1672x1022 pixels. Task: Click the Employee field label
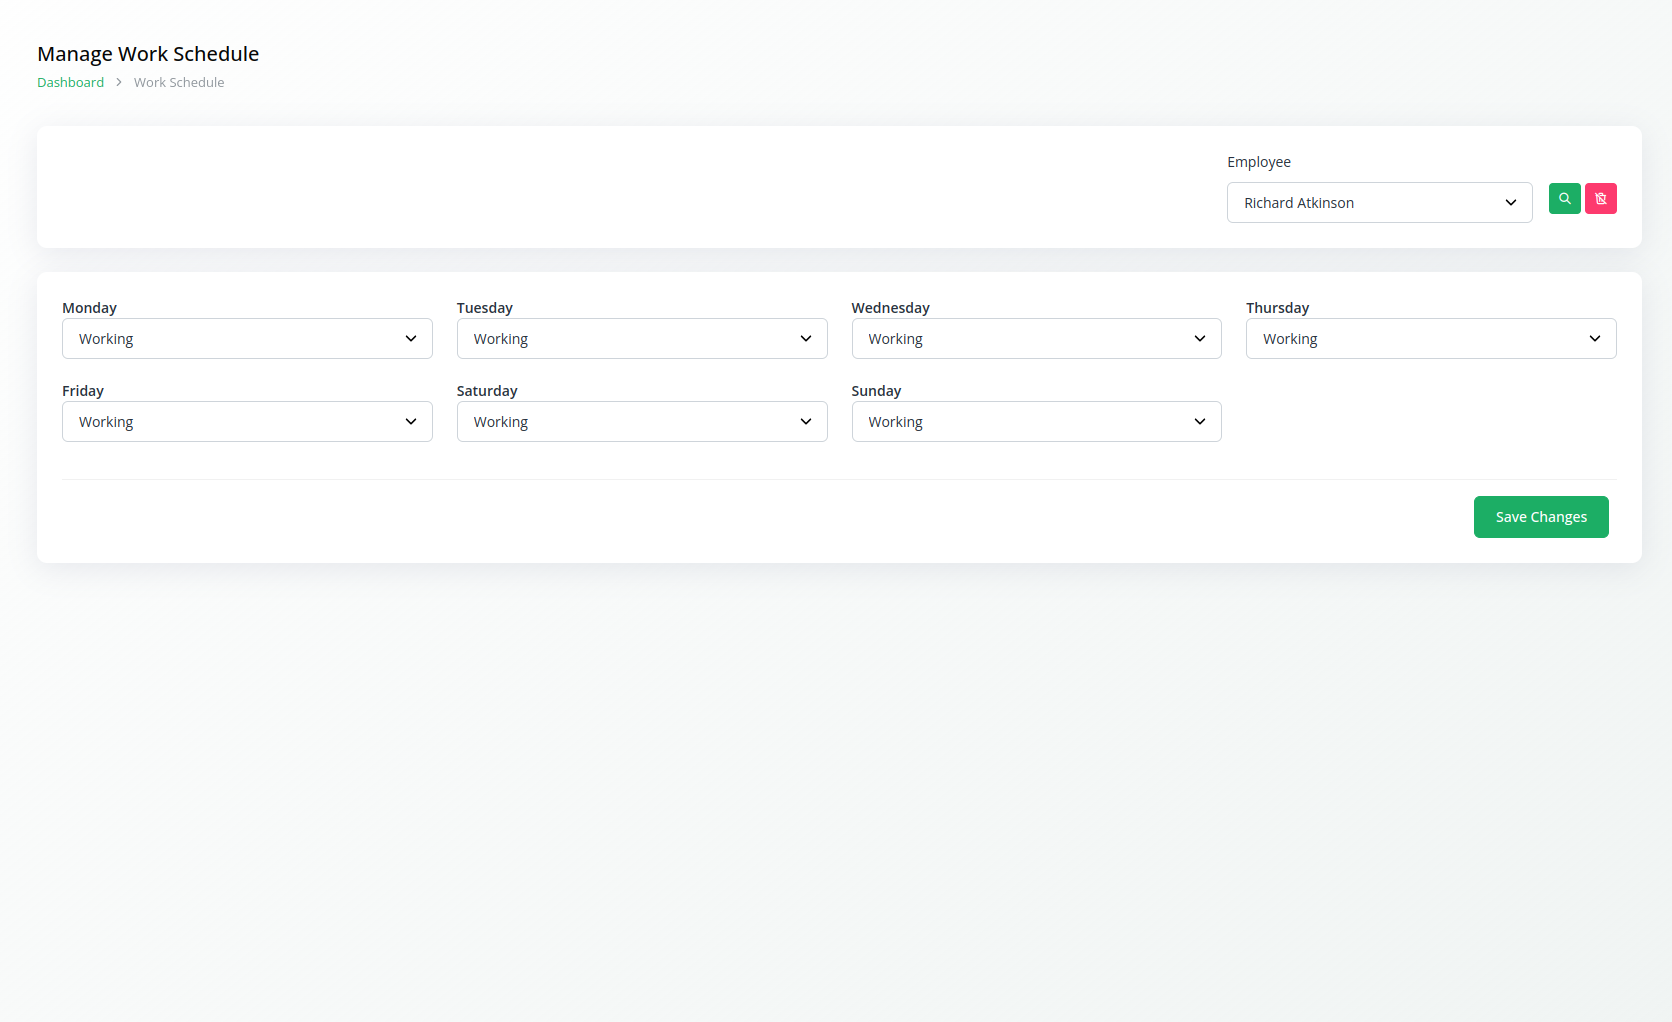point(1258,162)
